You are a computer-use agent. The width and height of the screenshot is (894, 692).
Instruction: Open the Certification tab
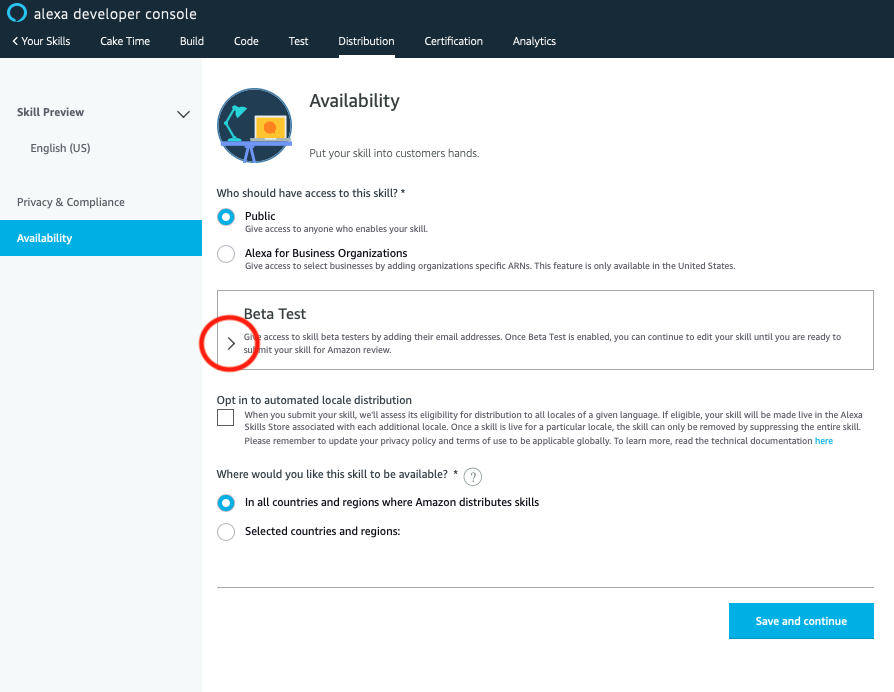453,41
